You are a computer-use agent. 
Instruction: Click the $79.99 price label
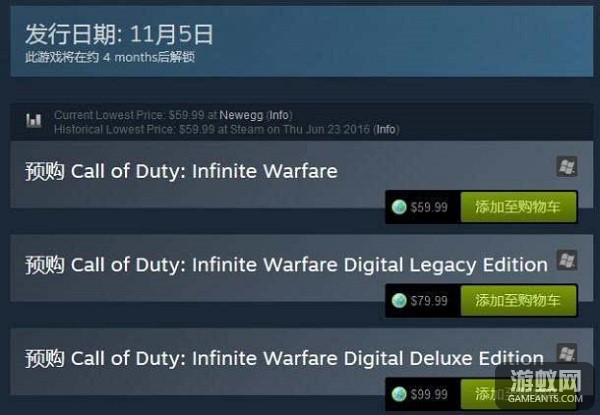click(429, 301)
